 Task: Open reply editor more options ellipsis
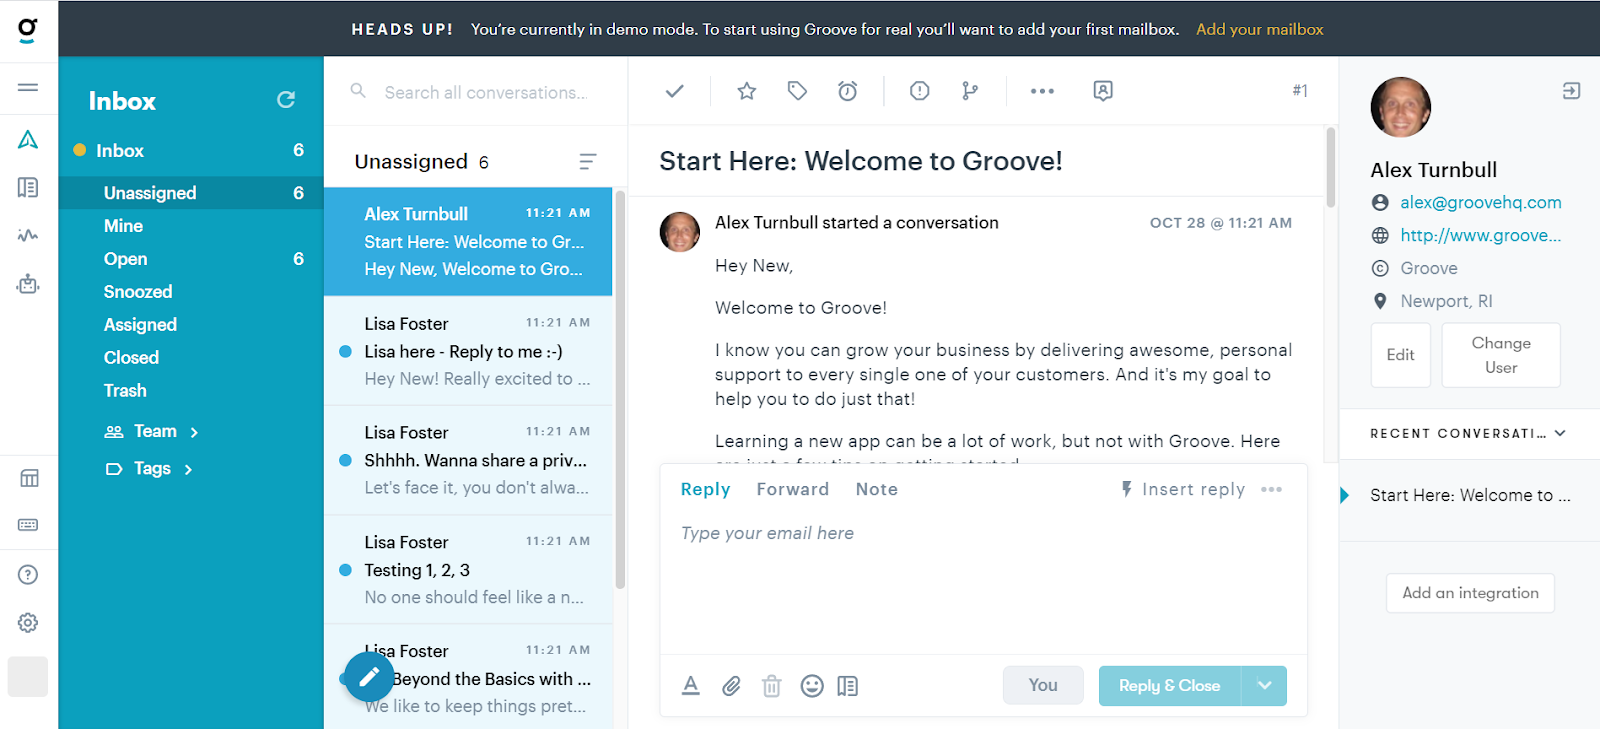[1272, 490]
